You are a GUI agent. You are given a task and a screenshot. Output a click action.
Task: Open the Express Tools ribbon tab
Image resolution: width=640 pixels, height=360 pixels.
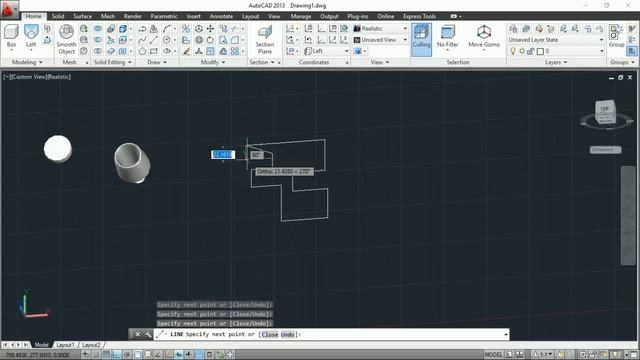[x=419, y=16]
